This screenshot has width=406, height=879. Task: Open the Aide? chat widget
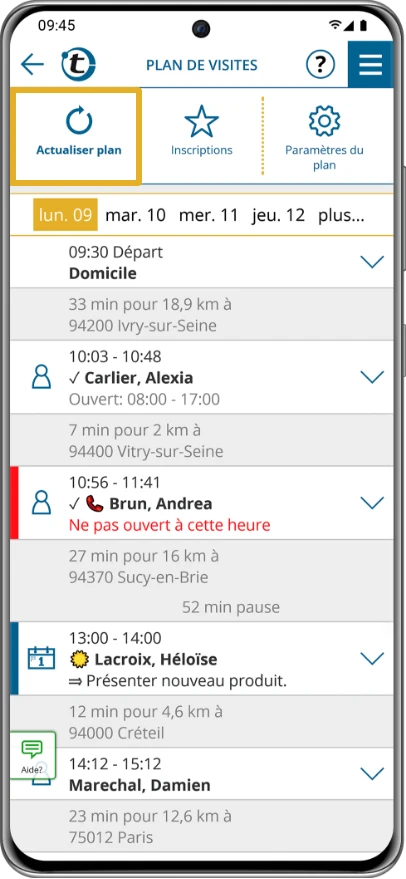33,755
